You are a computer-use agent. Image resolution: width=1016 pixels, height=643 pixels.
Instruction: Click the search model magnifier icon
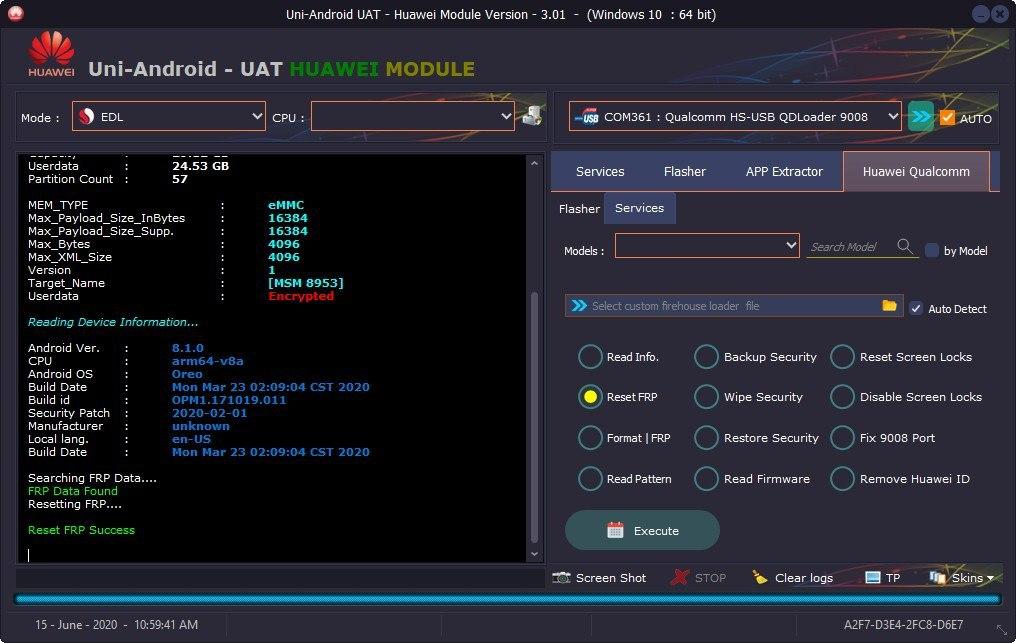pos(905,246)
